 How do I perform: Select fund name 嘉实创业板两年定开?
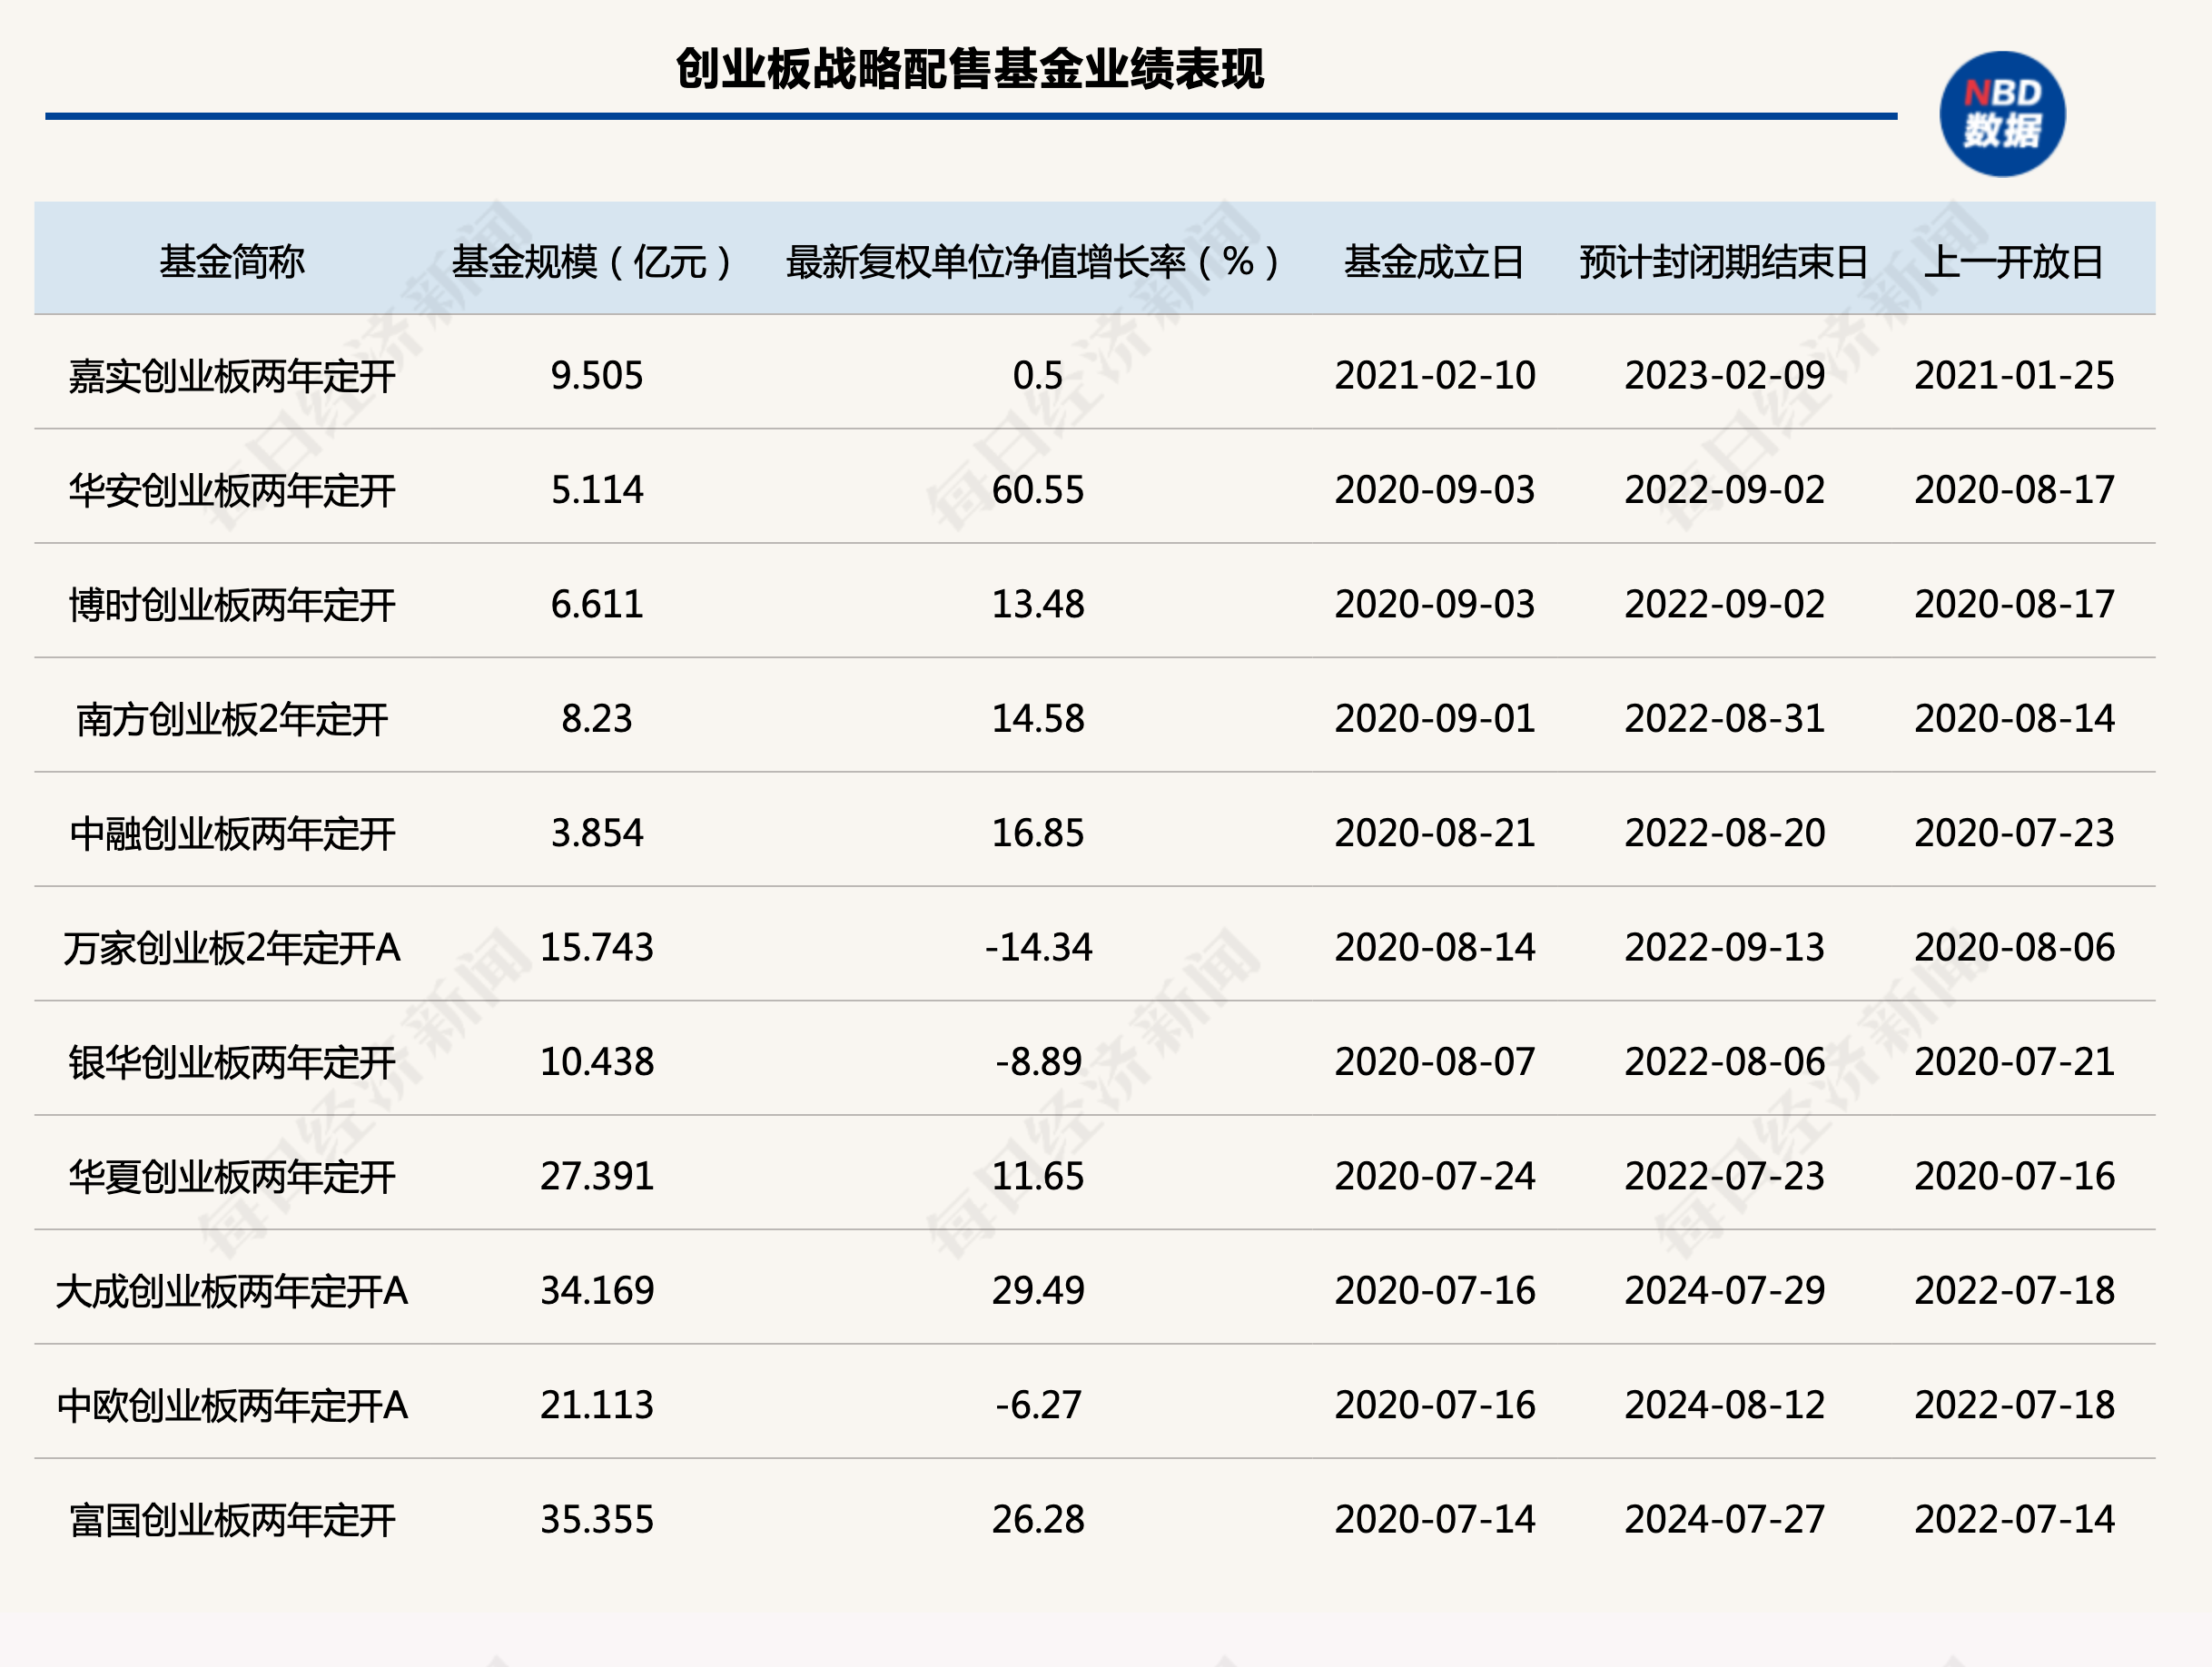[x=232, y=376]
